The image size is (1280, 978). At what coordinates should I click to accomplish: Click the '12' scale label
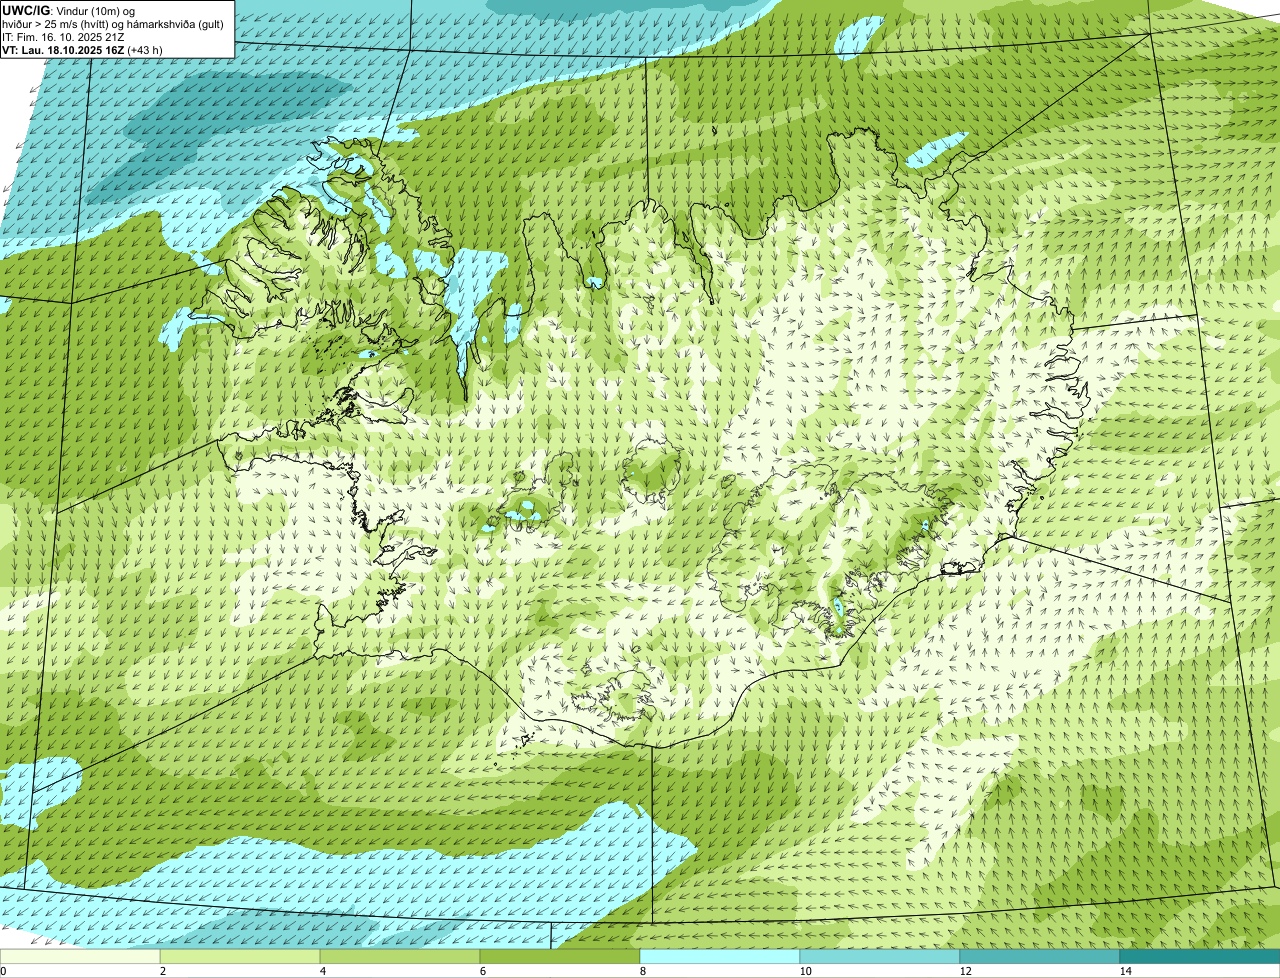pyautogui.click(x=965, y=971)
